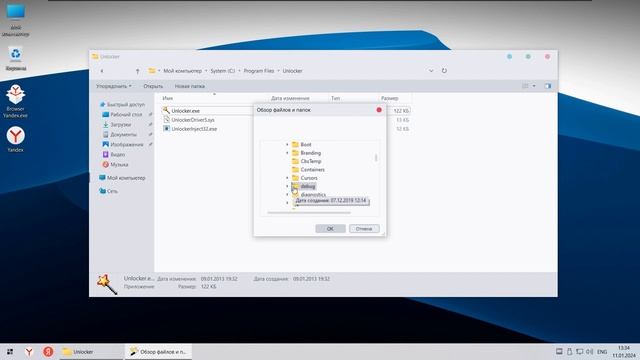The image size is (640, 360).
Task: Click the Мой компьютер breadcrumb
Action: tap(182, 71)
